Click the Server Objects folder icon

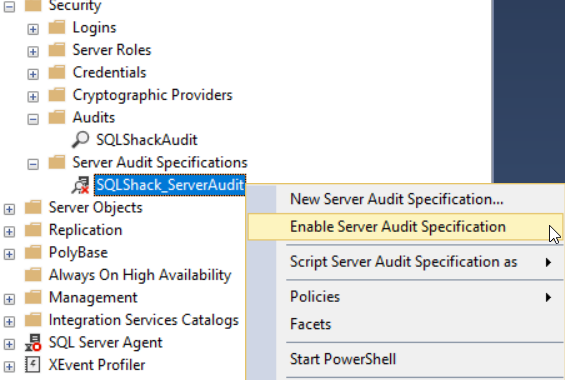(x=33, y=207)
